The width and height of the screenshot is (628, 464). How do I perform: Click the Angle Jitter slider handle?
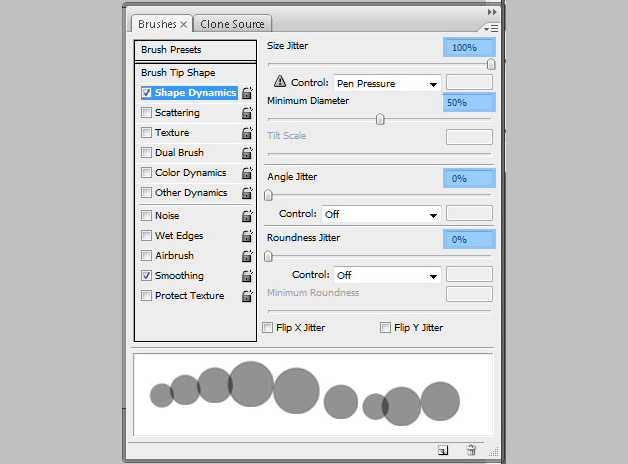[x=268, y=195]
